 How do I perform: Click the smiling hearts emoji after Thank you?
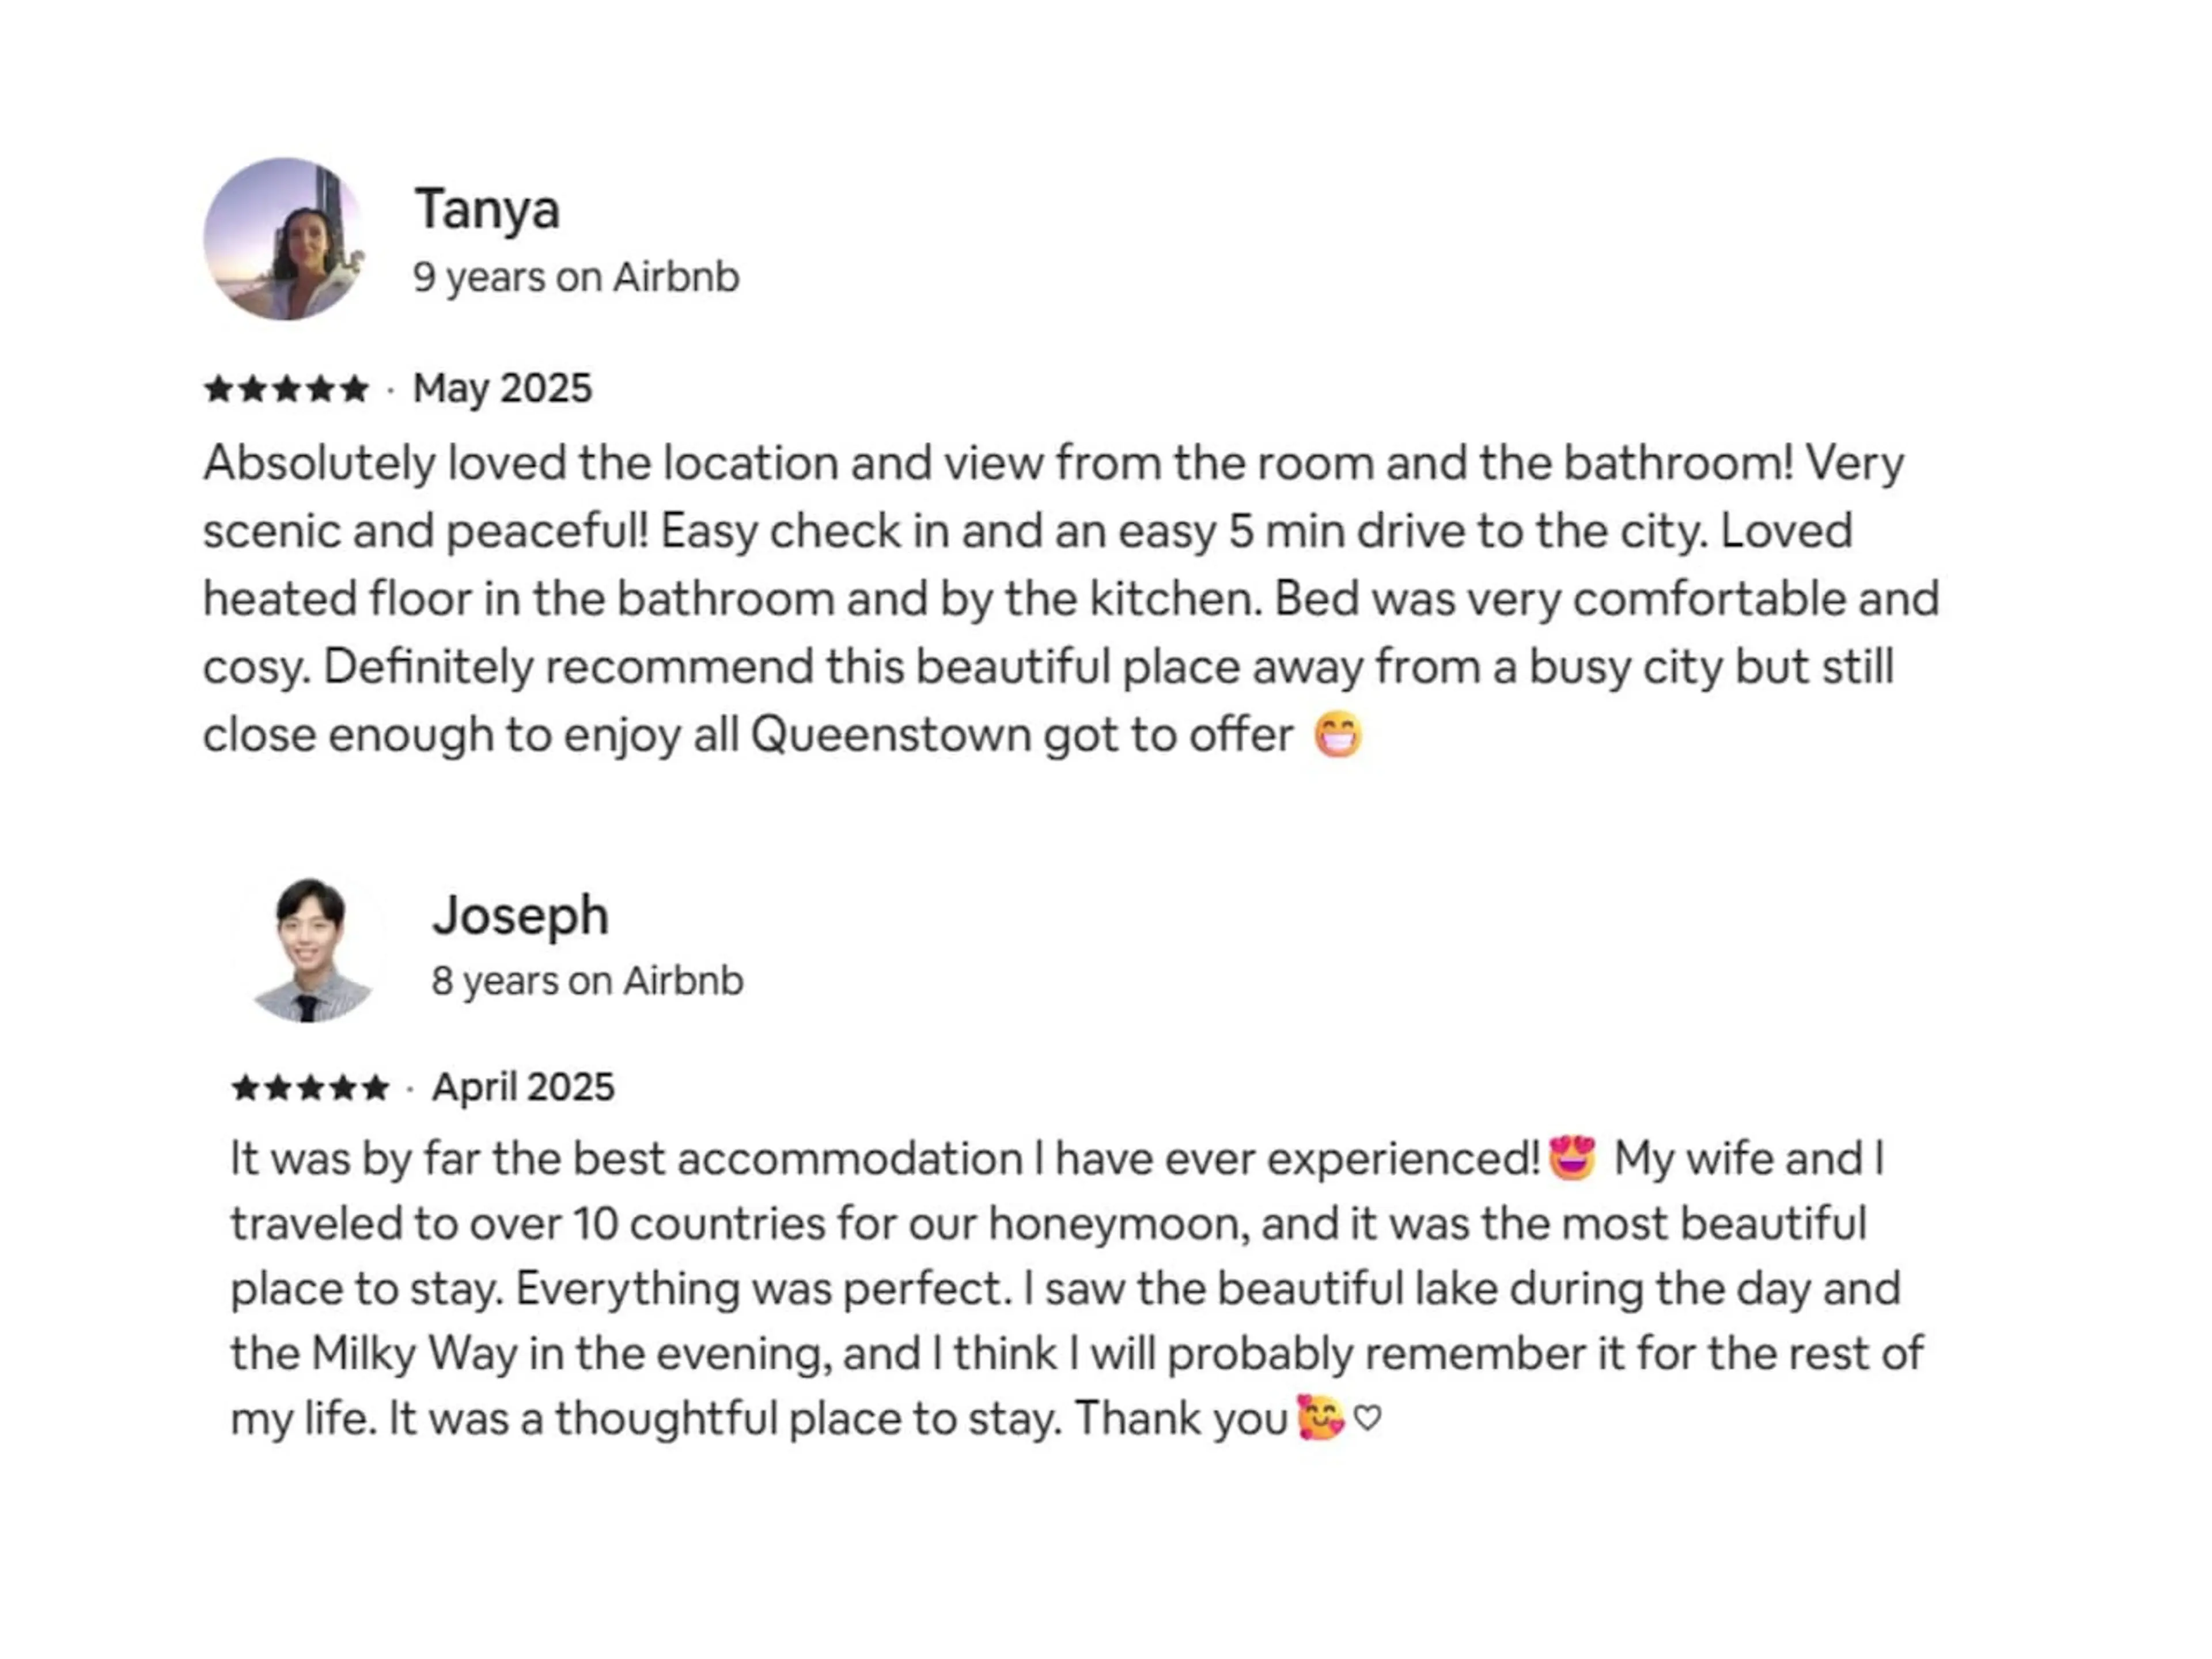coord(1320,1417)
